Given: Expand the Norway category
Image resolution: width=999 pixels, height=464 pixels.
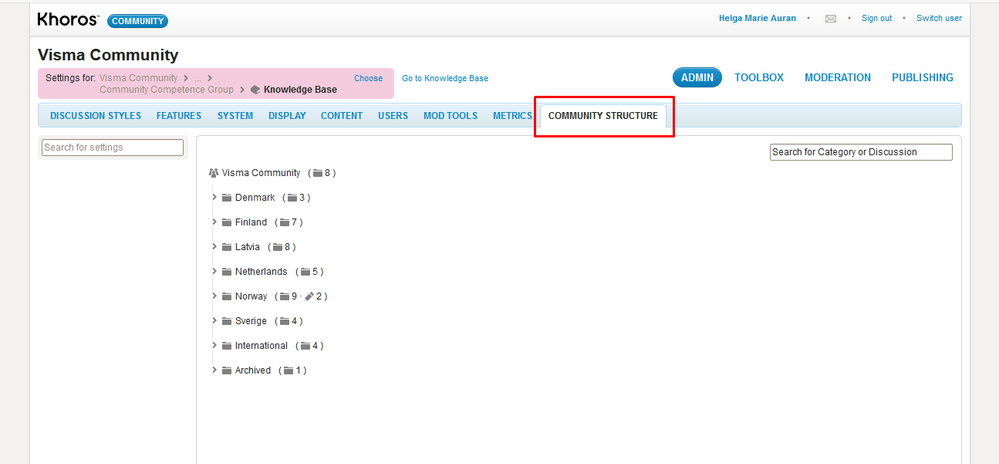Looking at the screenshot, I should tap(215, 296).
